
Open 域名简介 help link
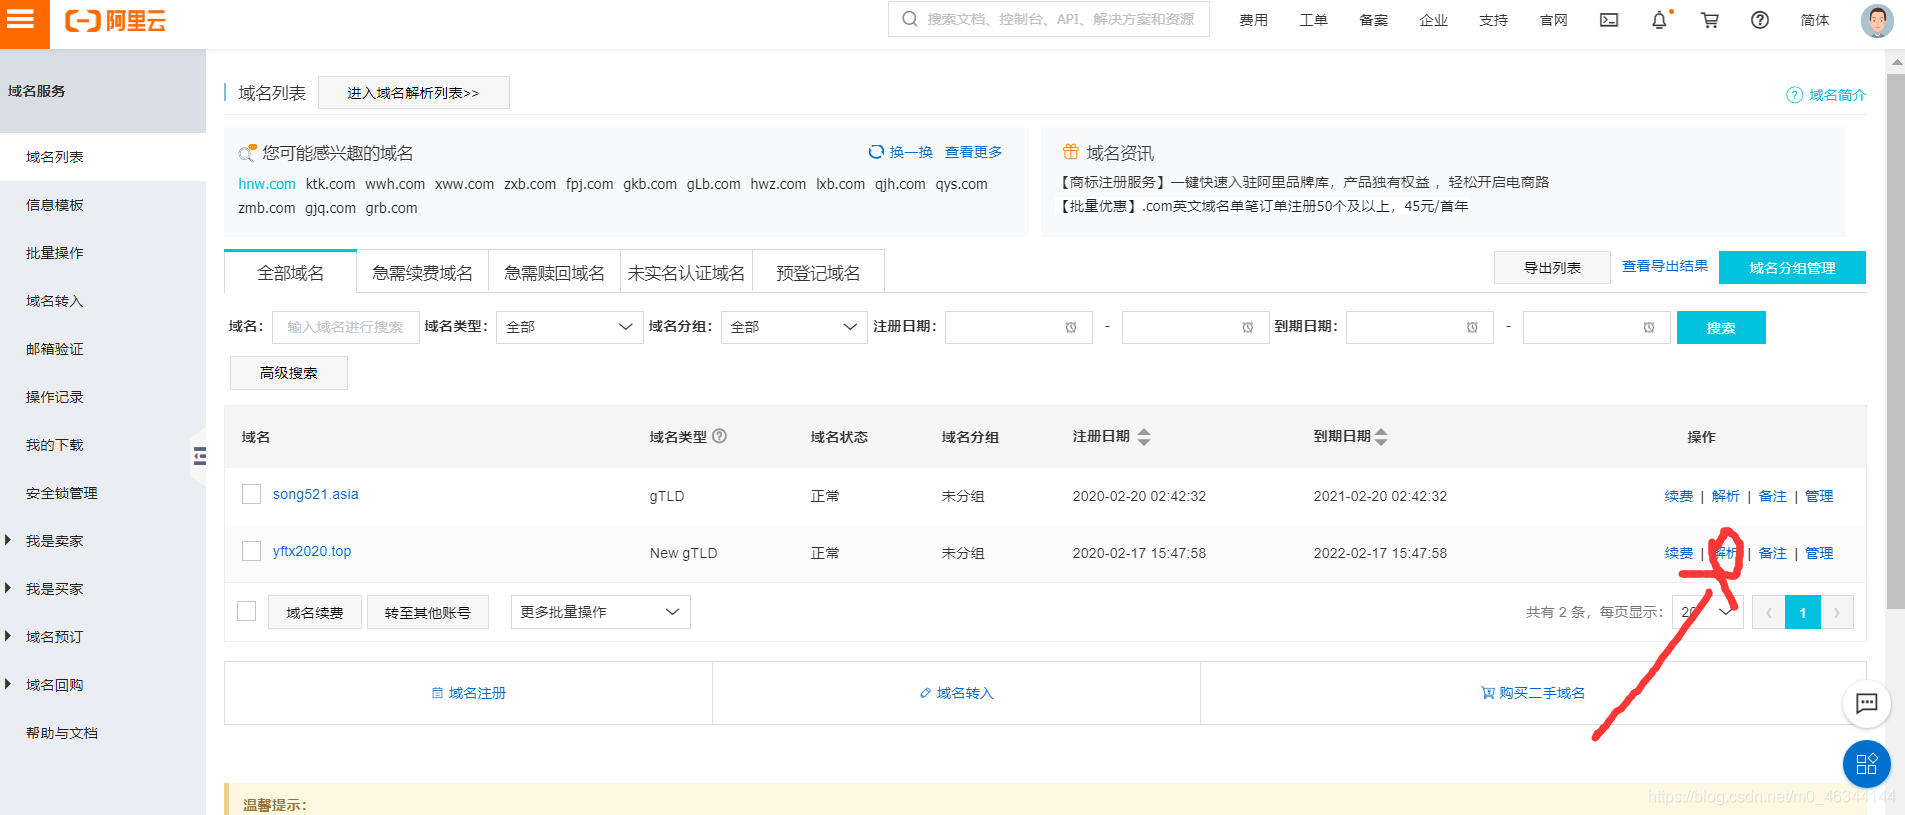(1826, 95)
